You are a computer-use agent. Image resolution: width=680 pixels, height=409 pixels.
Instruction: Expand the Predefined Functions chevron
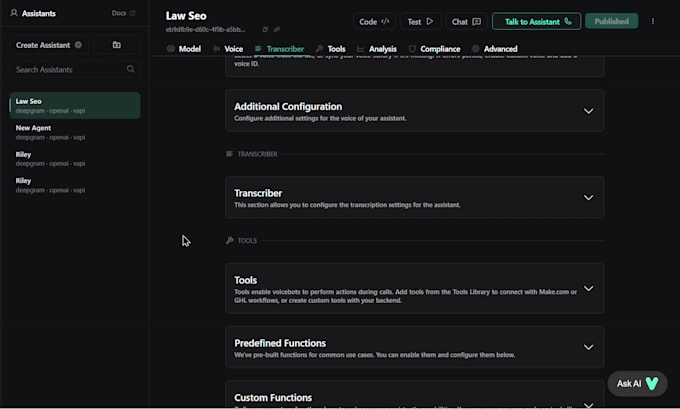(588, 347)
